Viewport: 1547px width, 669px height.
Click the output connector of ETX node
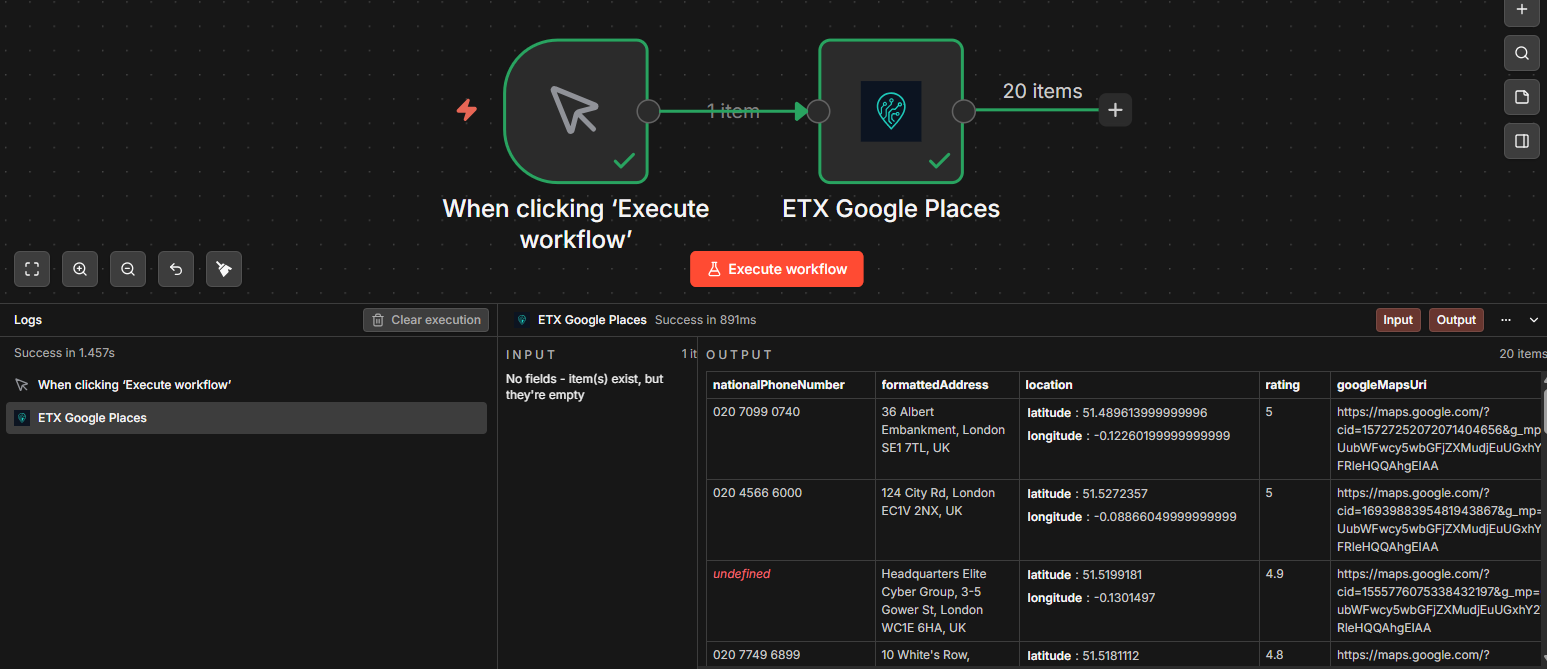pos(964,111)
